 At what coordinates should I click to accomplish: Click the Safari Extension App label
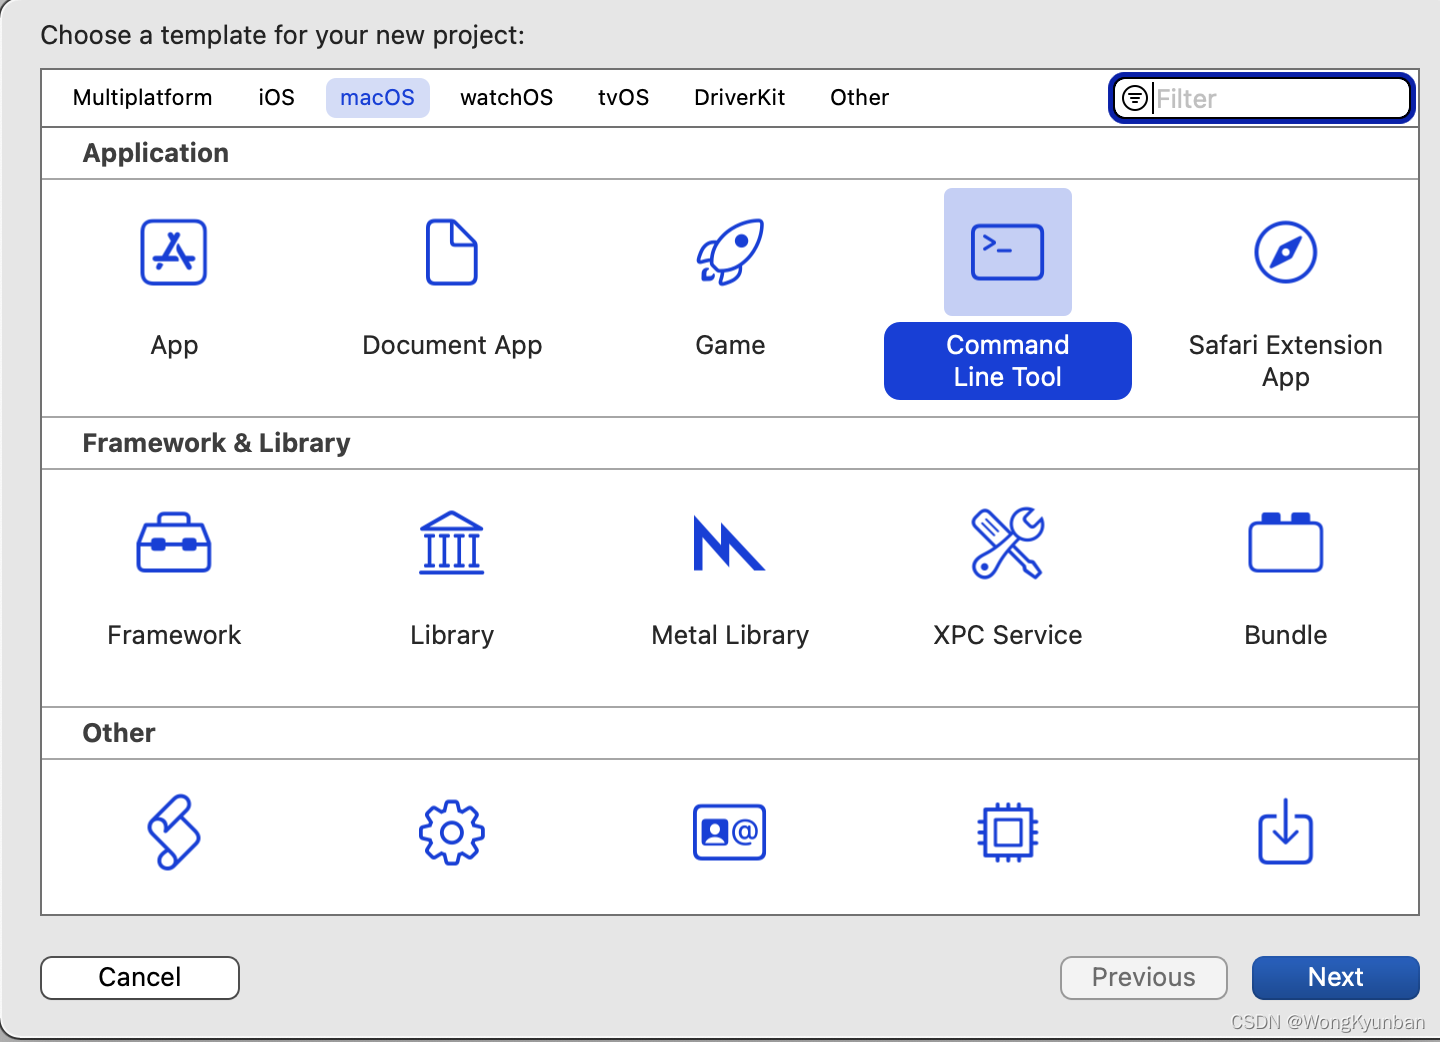pyautogui.click(x=1286, y=361)
